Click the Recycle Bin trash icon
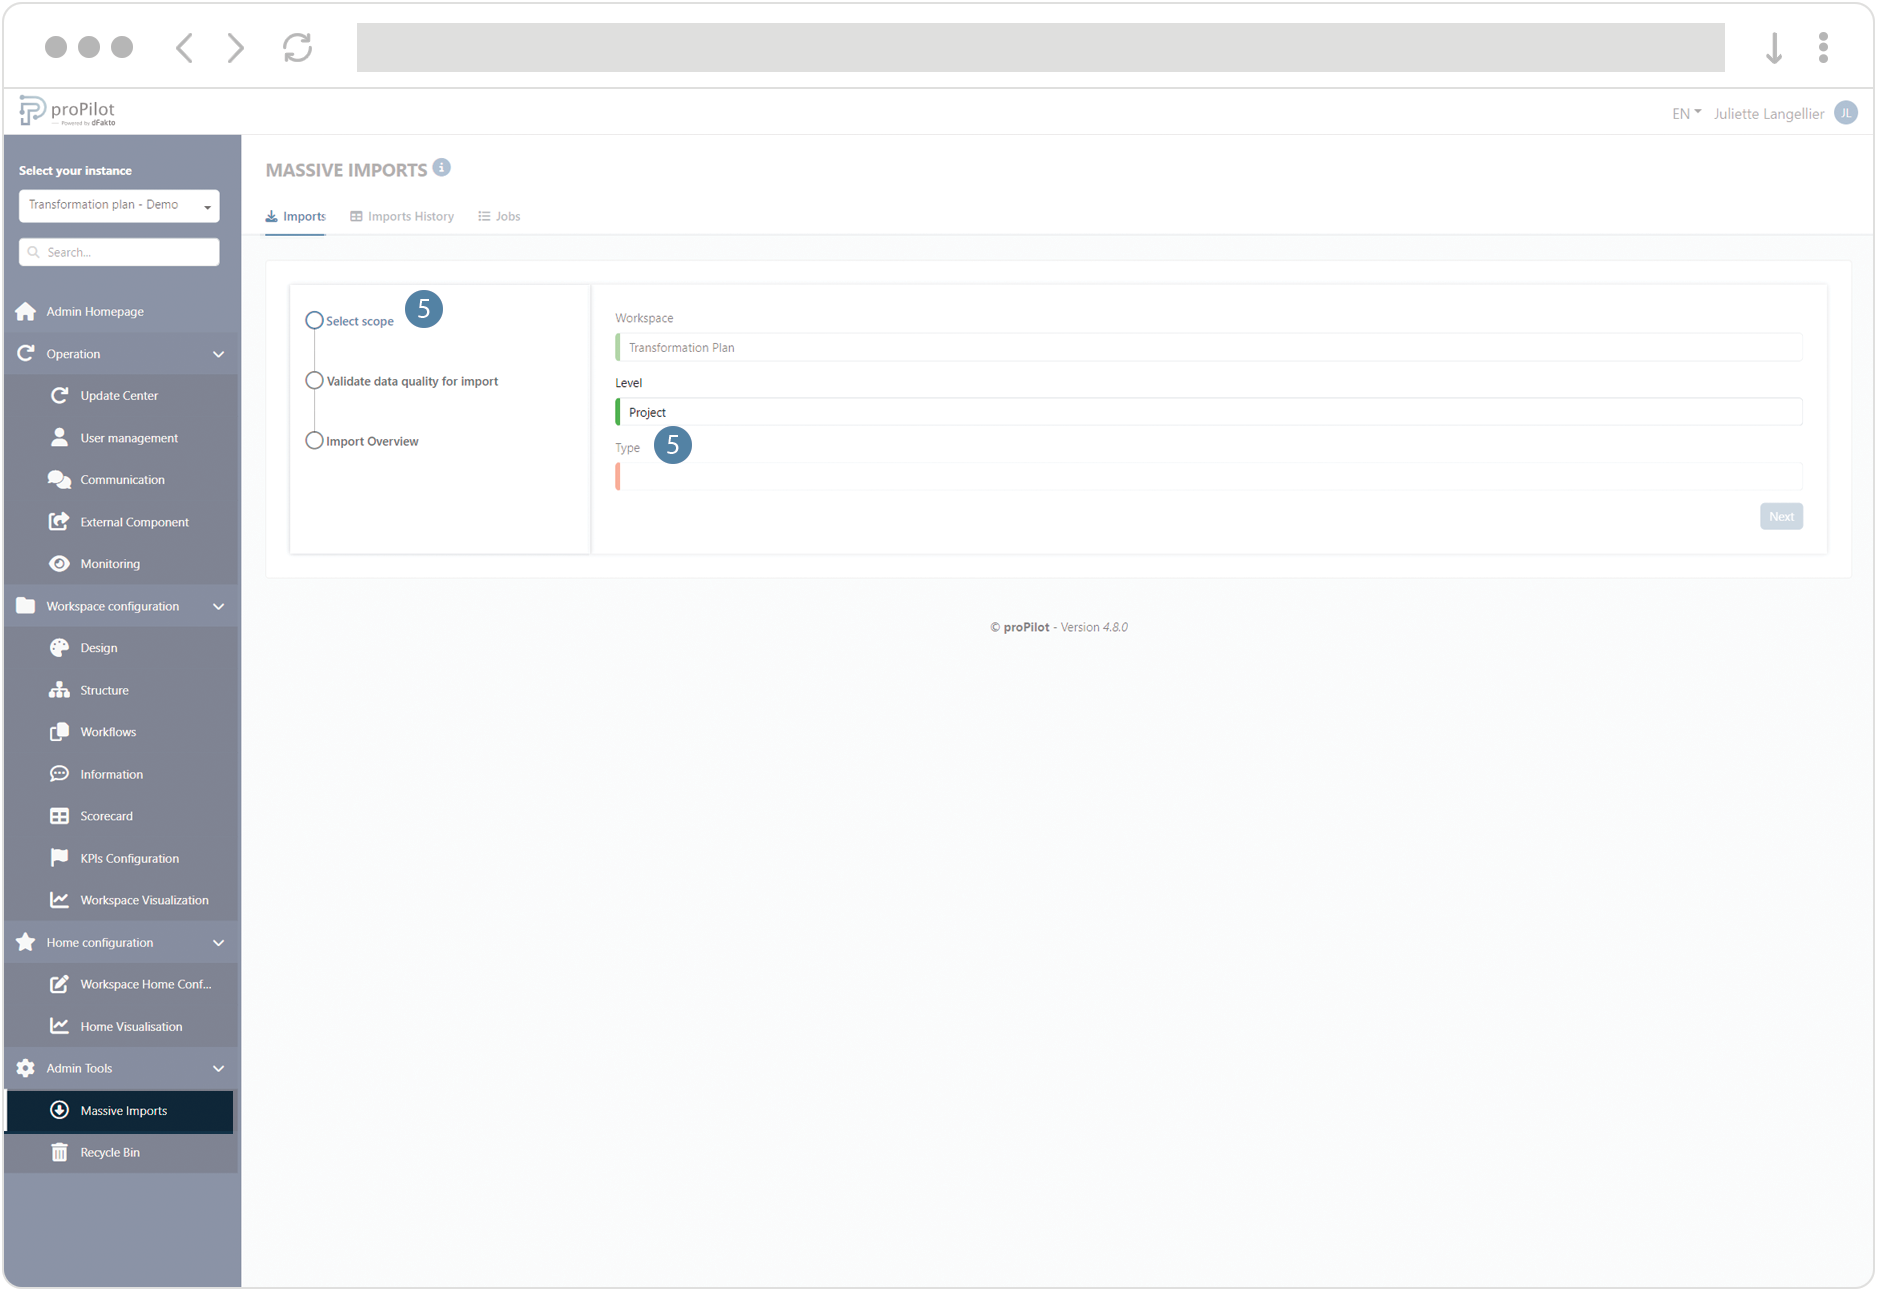The width and height of the screenshot is (1879, 1293). 60,1153
